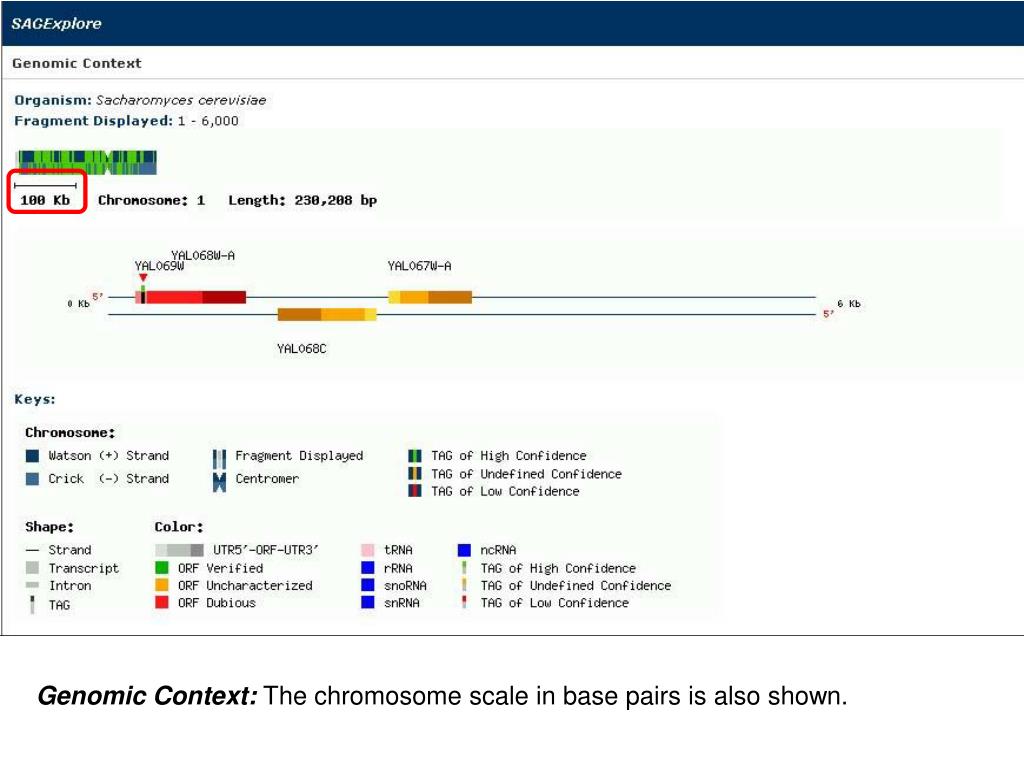Click the ORF Dubious red swatch

162,602
